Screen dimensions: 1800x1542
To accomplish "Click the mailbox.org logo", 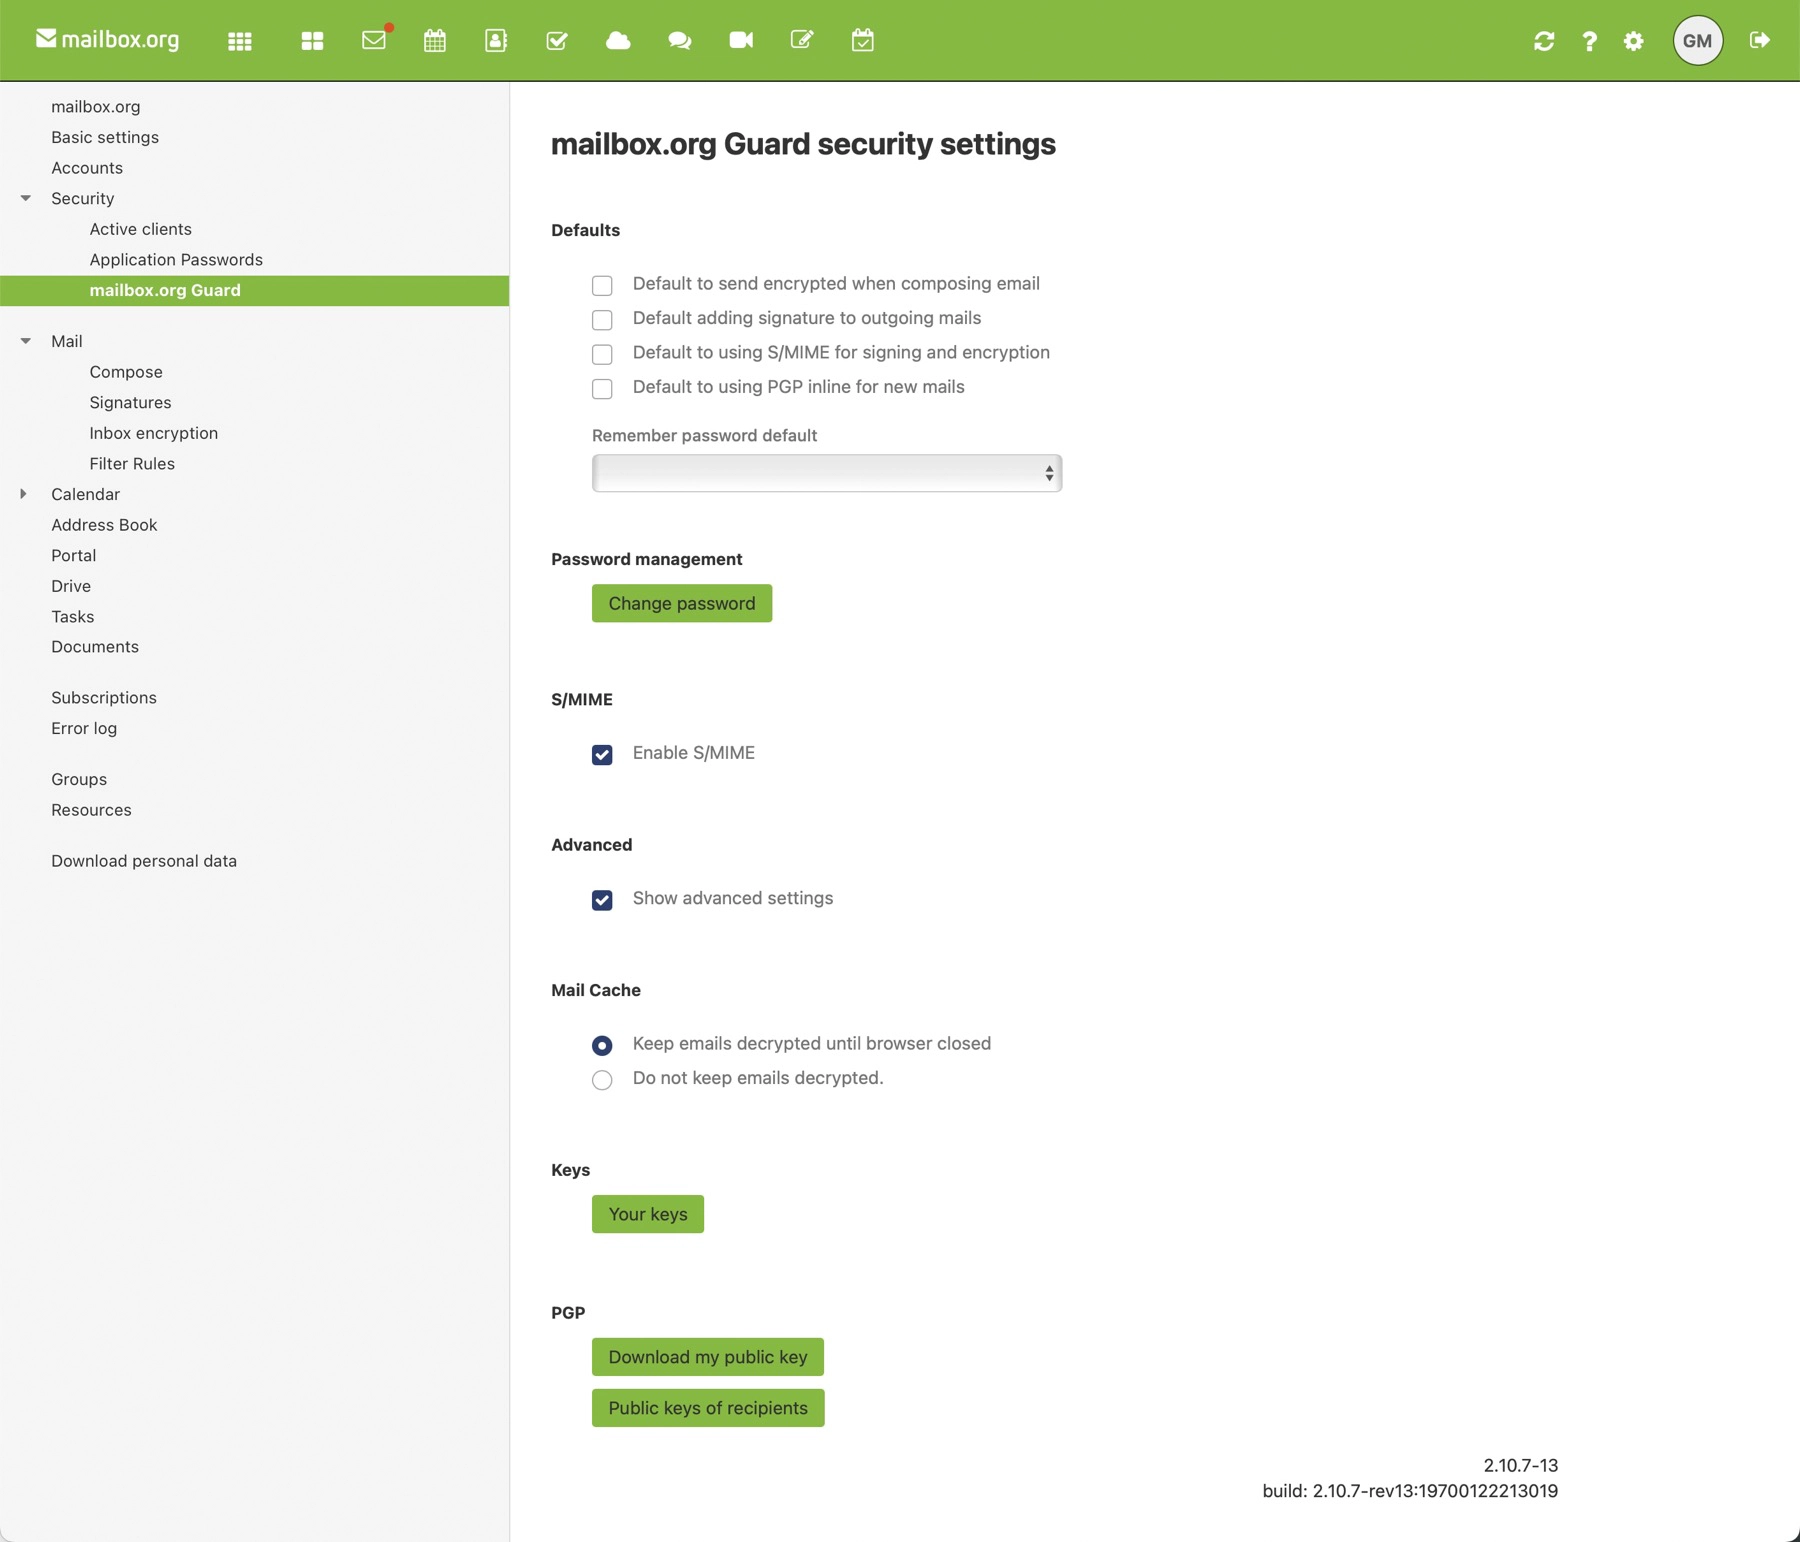I will click(x=108, y=40).
